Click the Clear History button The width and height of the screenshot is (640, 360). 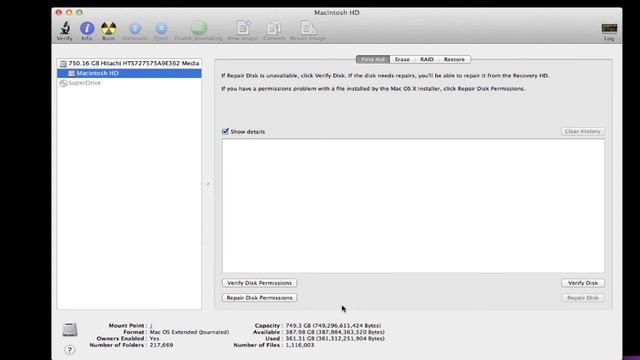click(x=582, y=131)
